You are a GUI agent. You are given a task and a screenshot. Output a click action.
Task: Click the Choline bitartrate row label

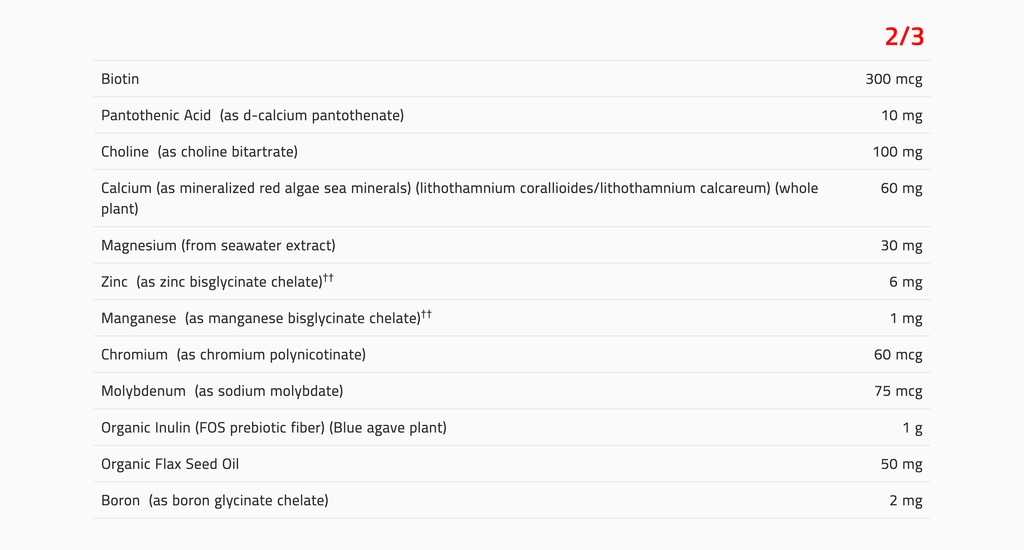[x=199, y=152]
